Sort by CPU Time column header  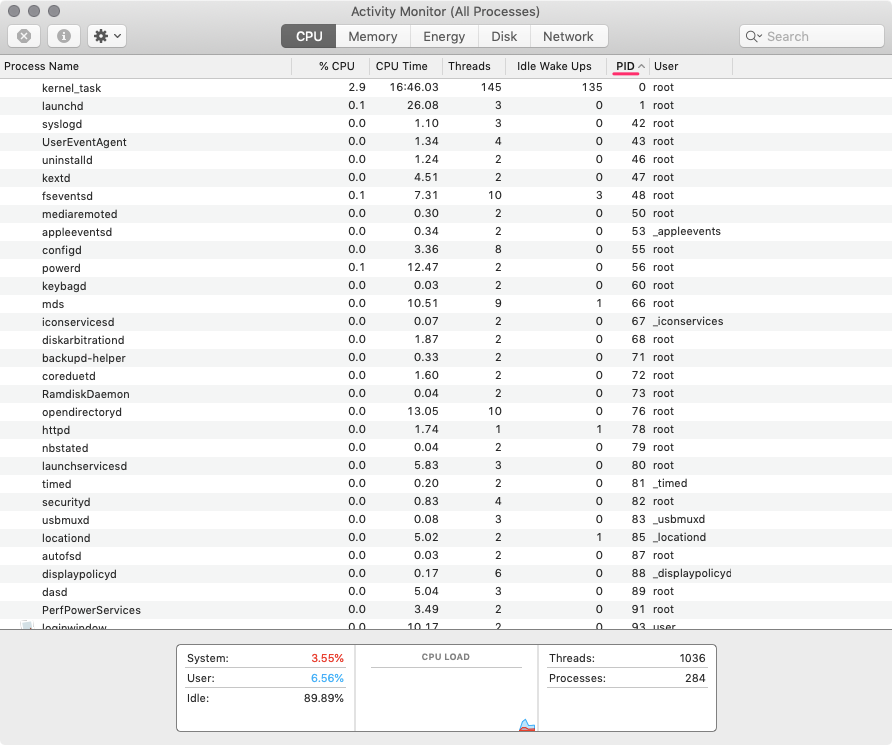[x=406, y=66]
